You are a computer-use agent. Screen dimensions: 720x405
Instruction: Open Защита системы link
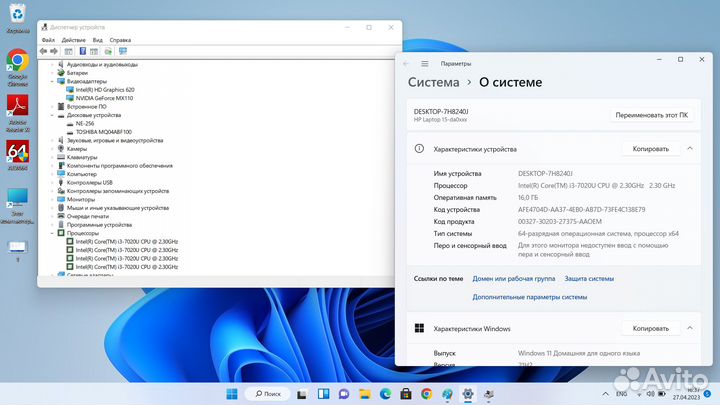(x=589, y=279)
